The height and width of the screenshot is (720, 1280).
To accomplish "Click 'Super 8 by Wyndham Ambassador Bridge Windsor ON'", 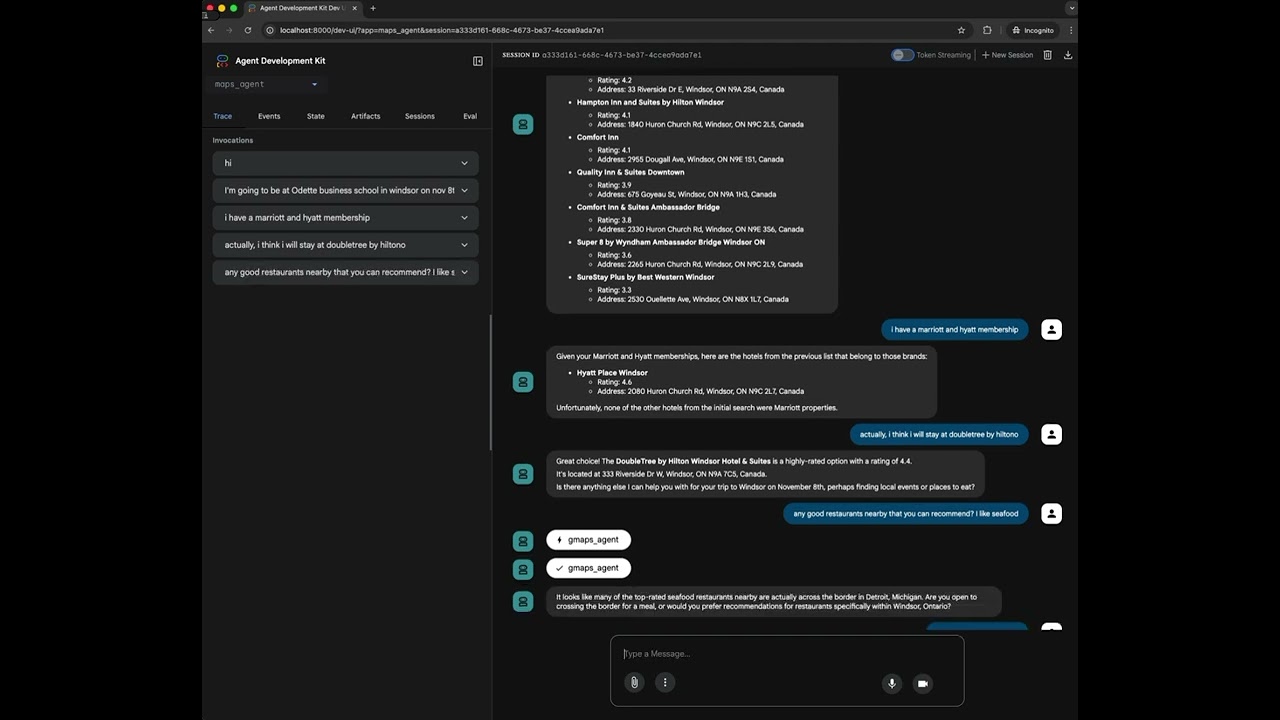I will tap(671, 242).
